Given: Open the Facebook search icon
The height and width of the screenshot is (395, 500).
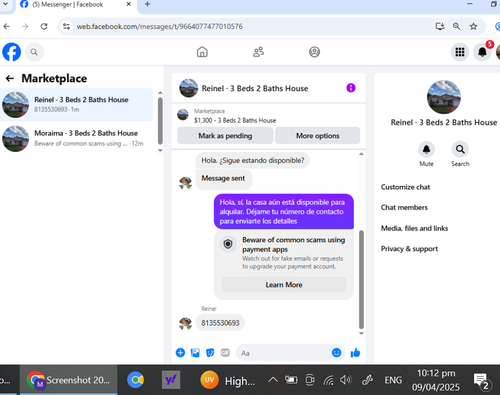Looking at the screenshot, I should pyautogui.click(x=34, y=52).
